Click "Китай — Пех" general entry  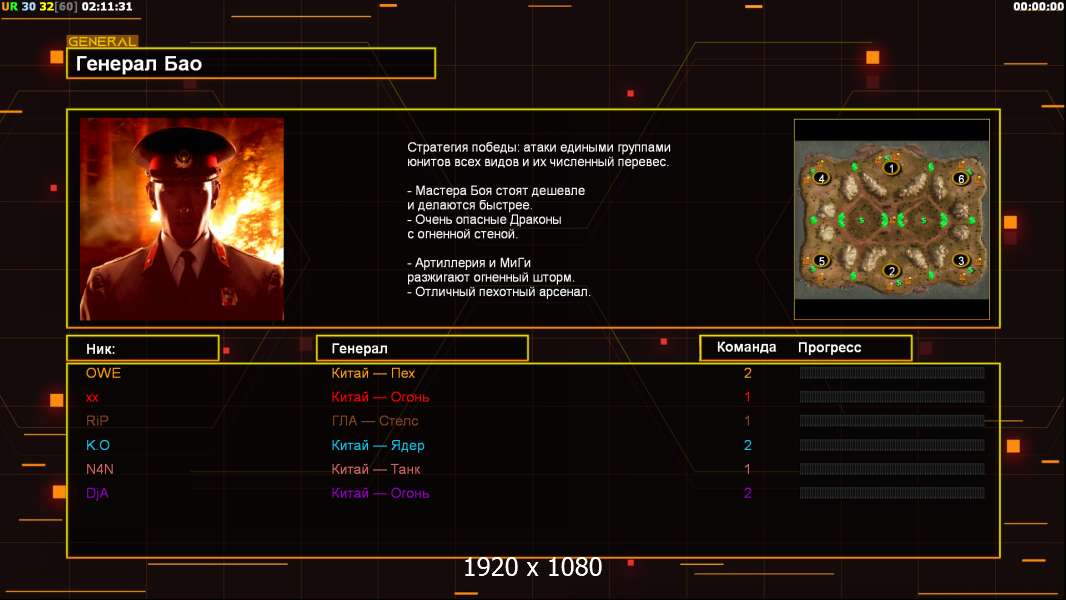pos(373,373)
